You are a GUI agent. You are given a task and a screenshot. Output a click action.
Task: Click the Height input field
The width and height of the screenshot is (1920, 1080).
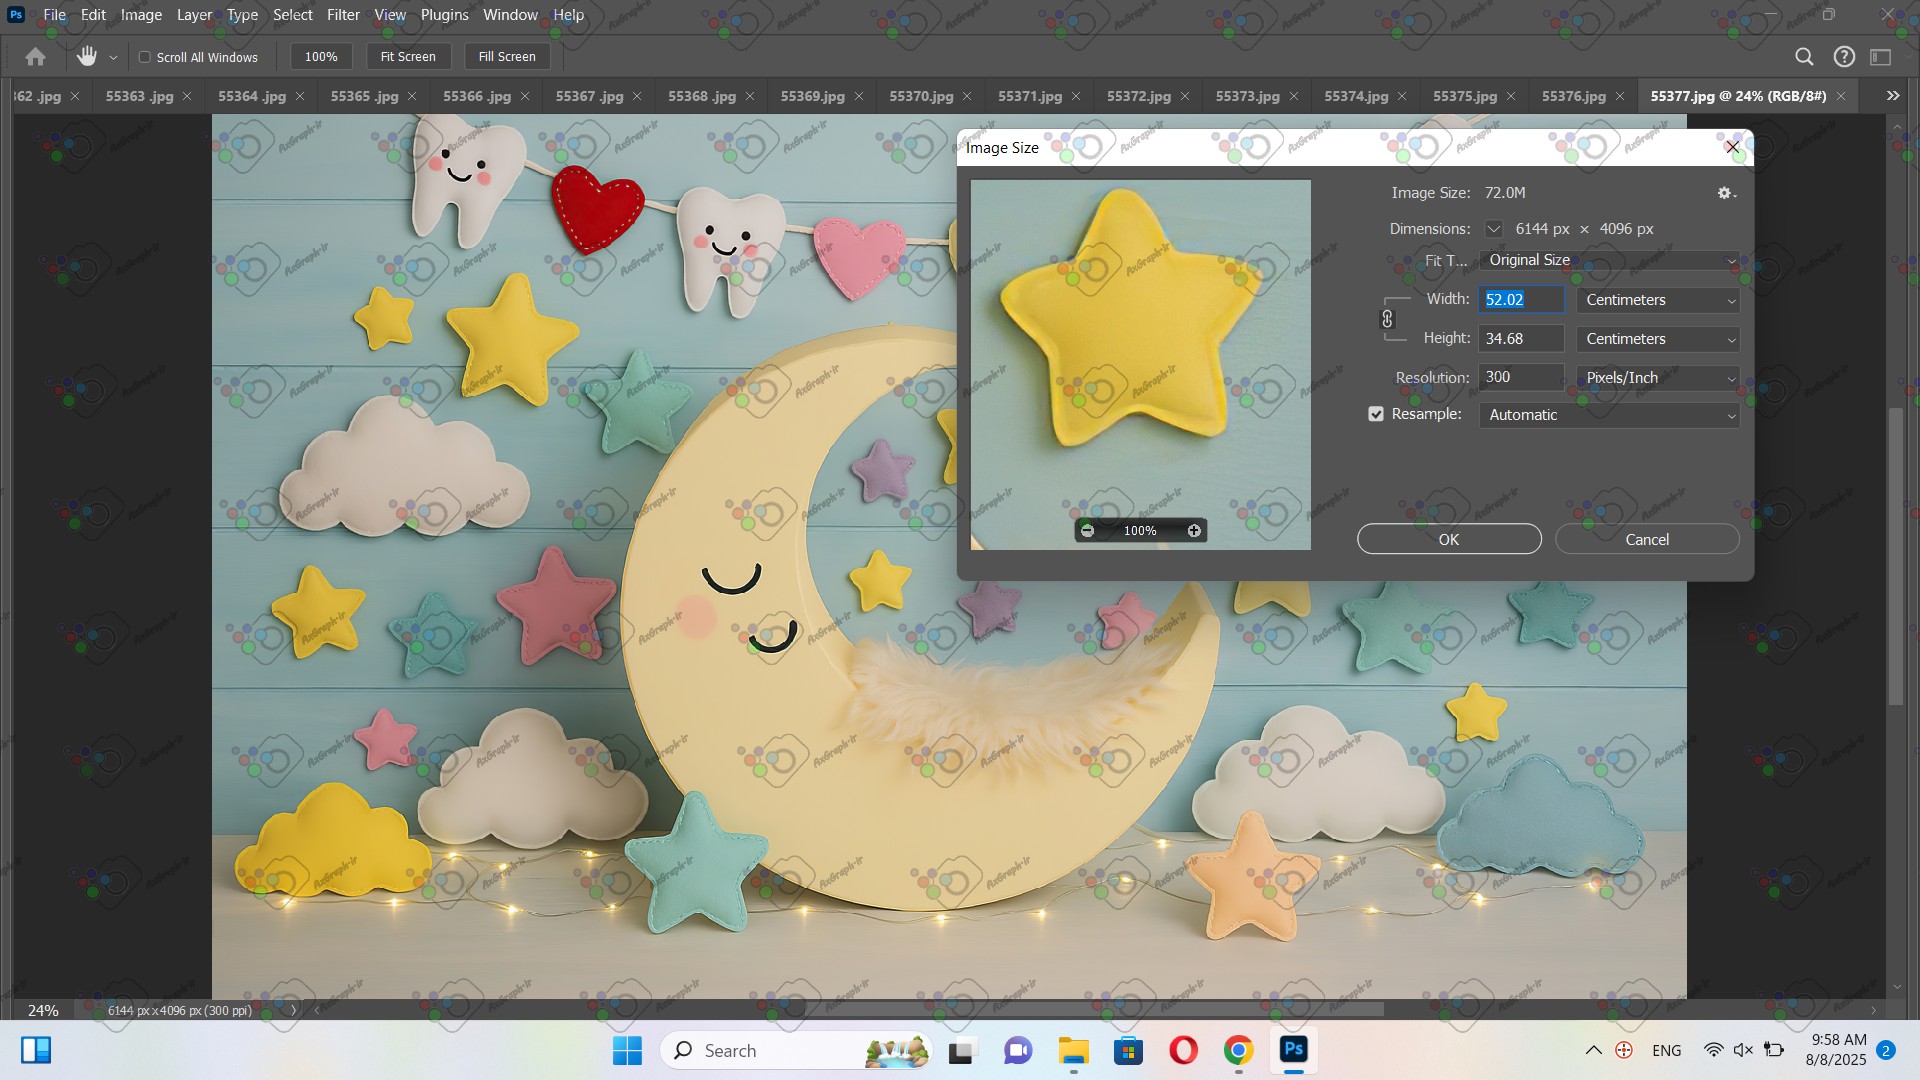pyautogui.click(x=1520, y=339)
